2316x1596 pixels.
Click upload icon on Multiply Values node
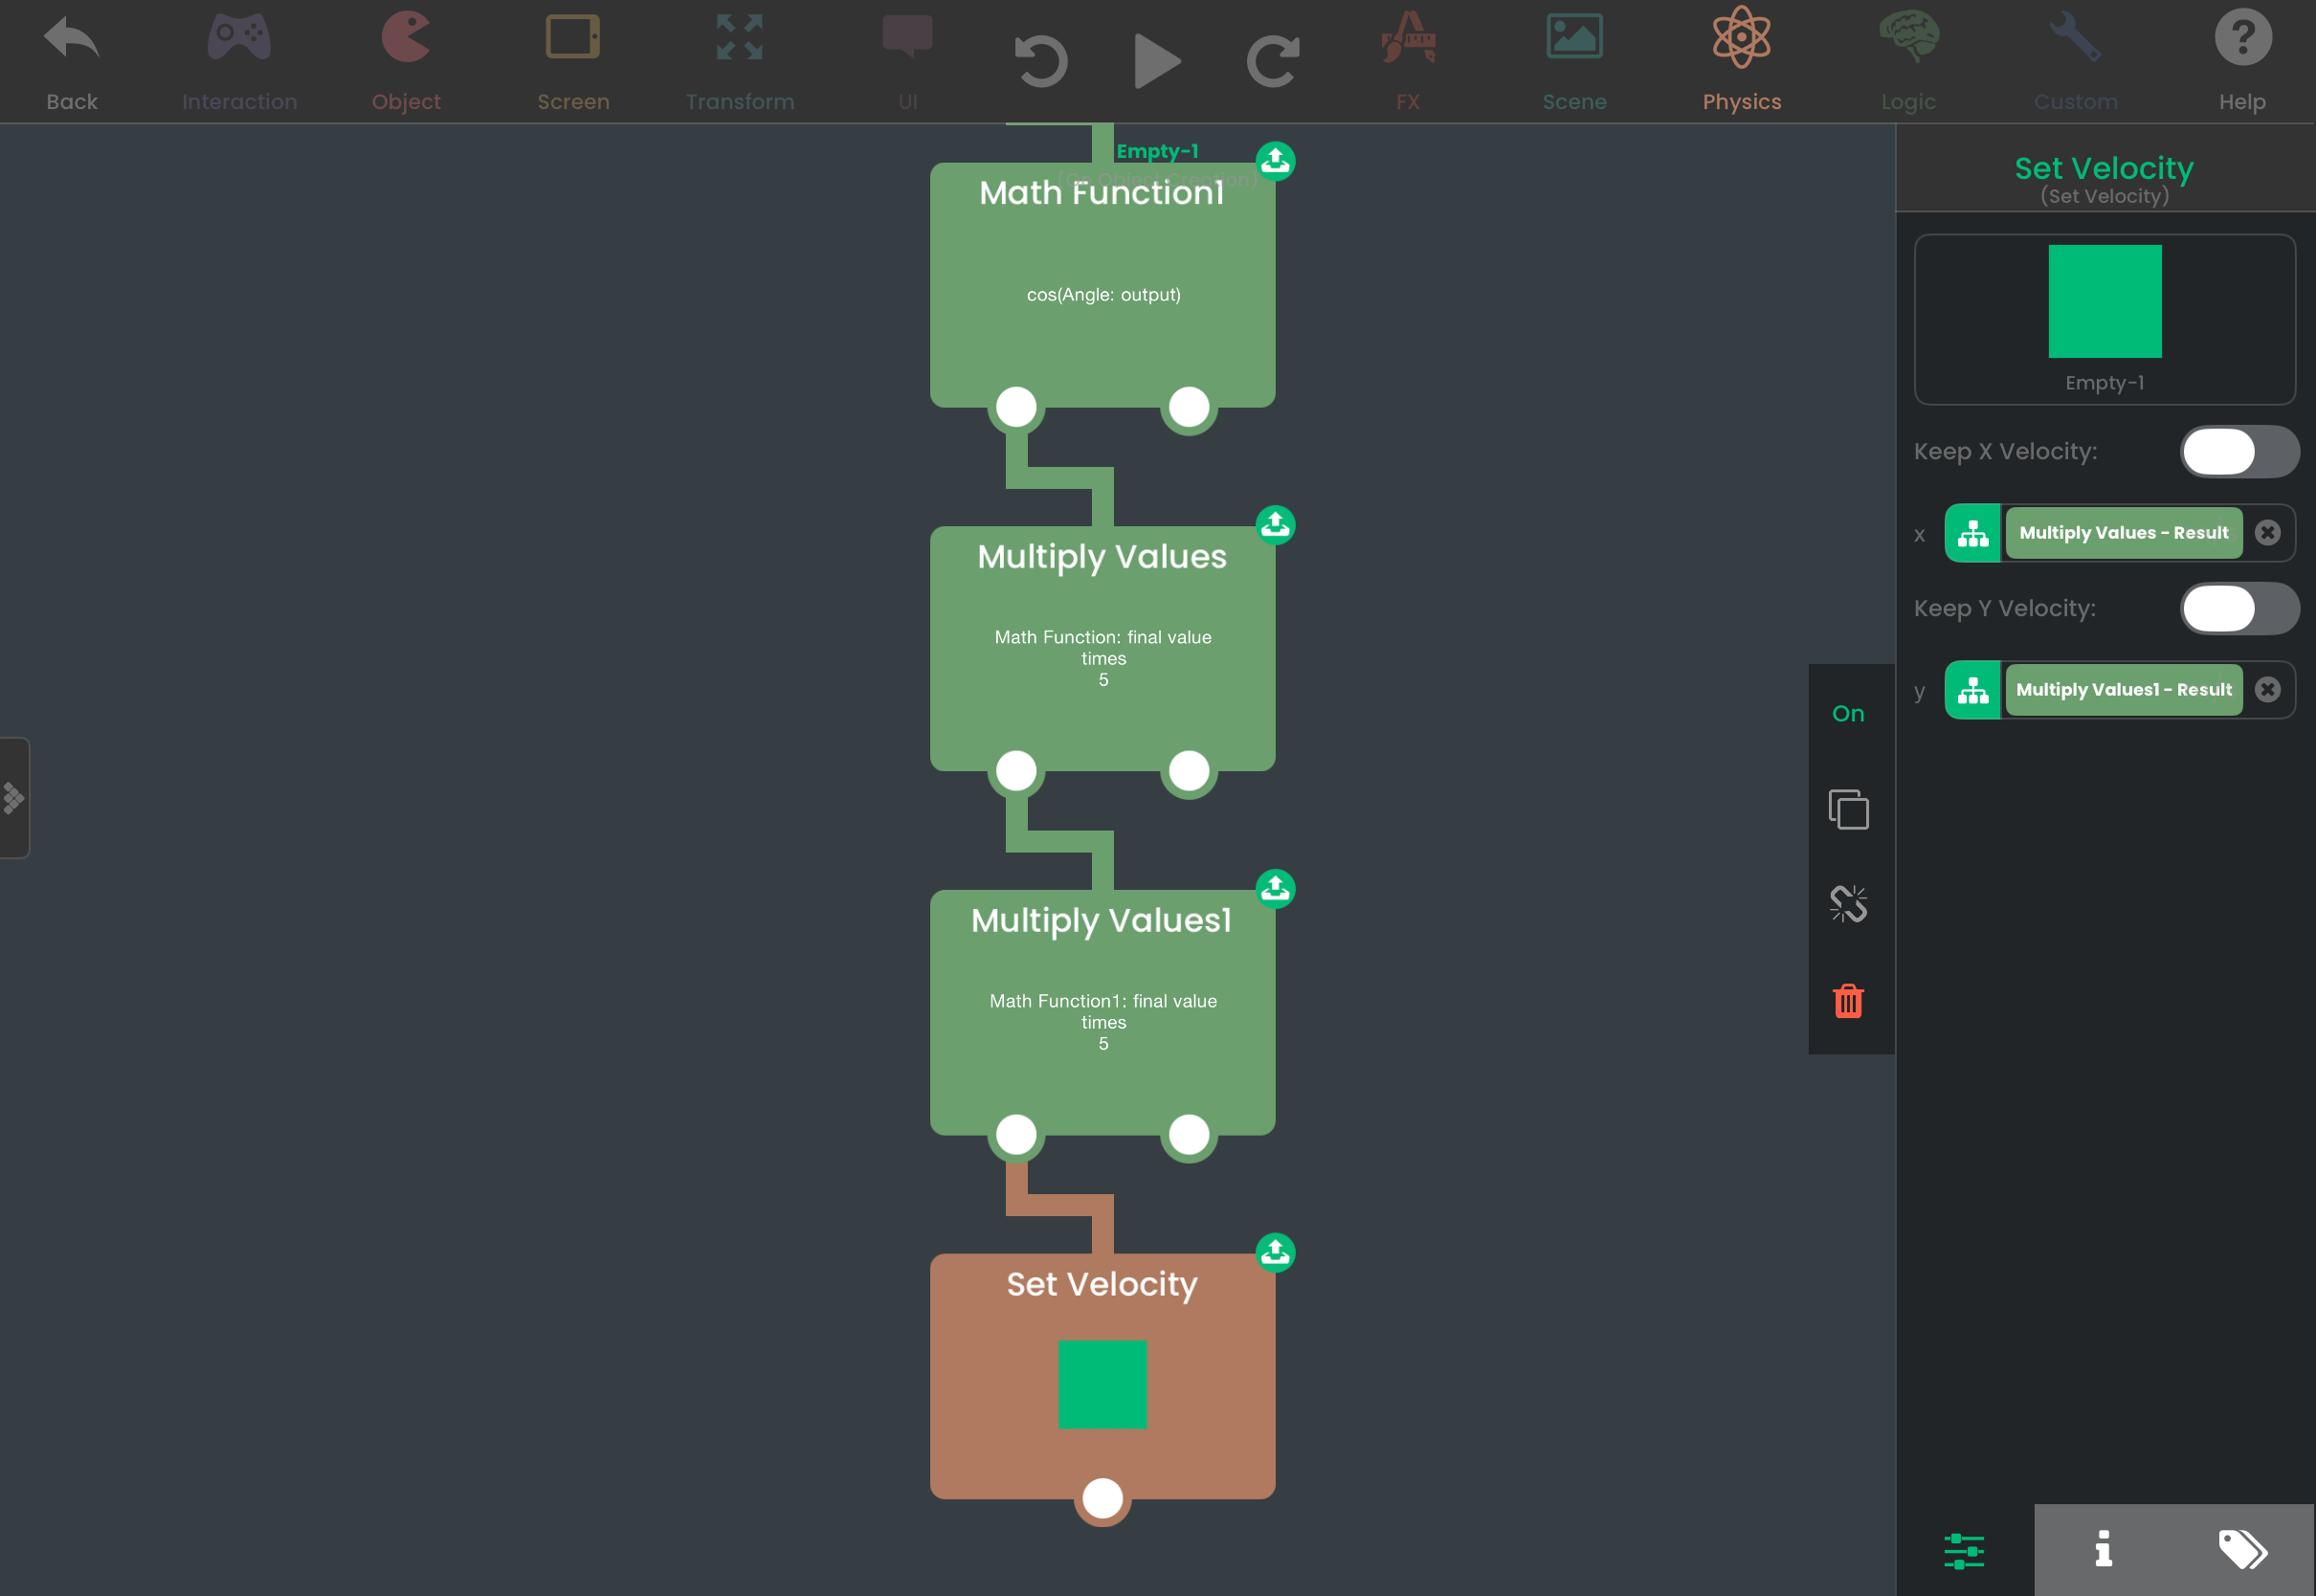tap(1275, 524)
